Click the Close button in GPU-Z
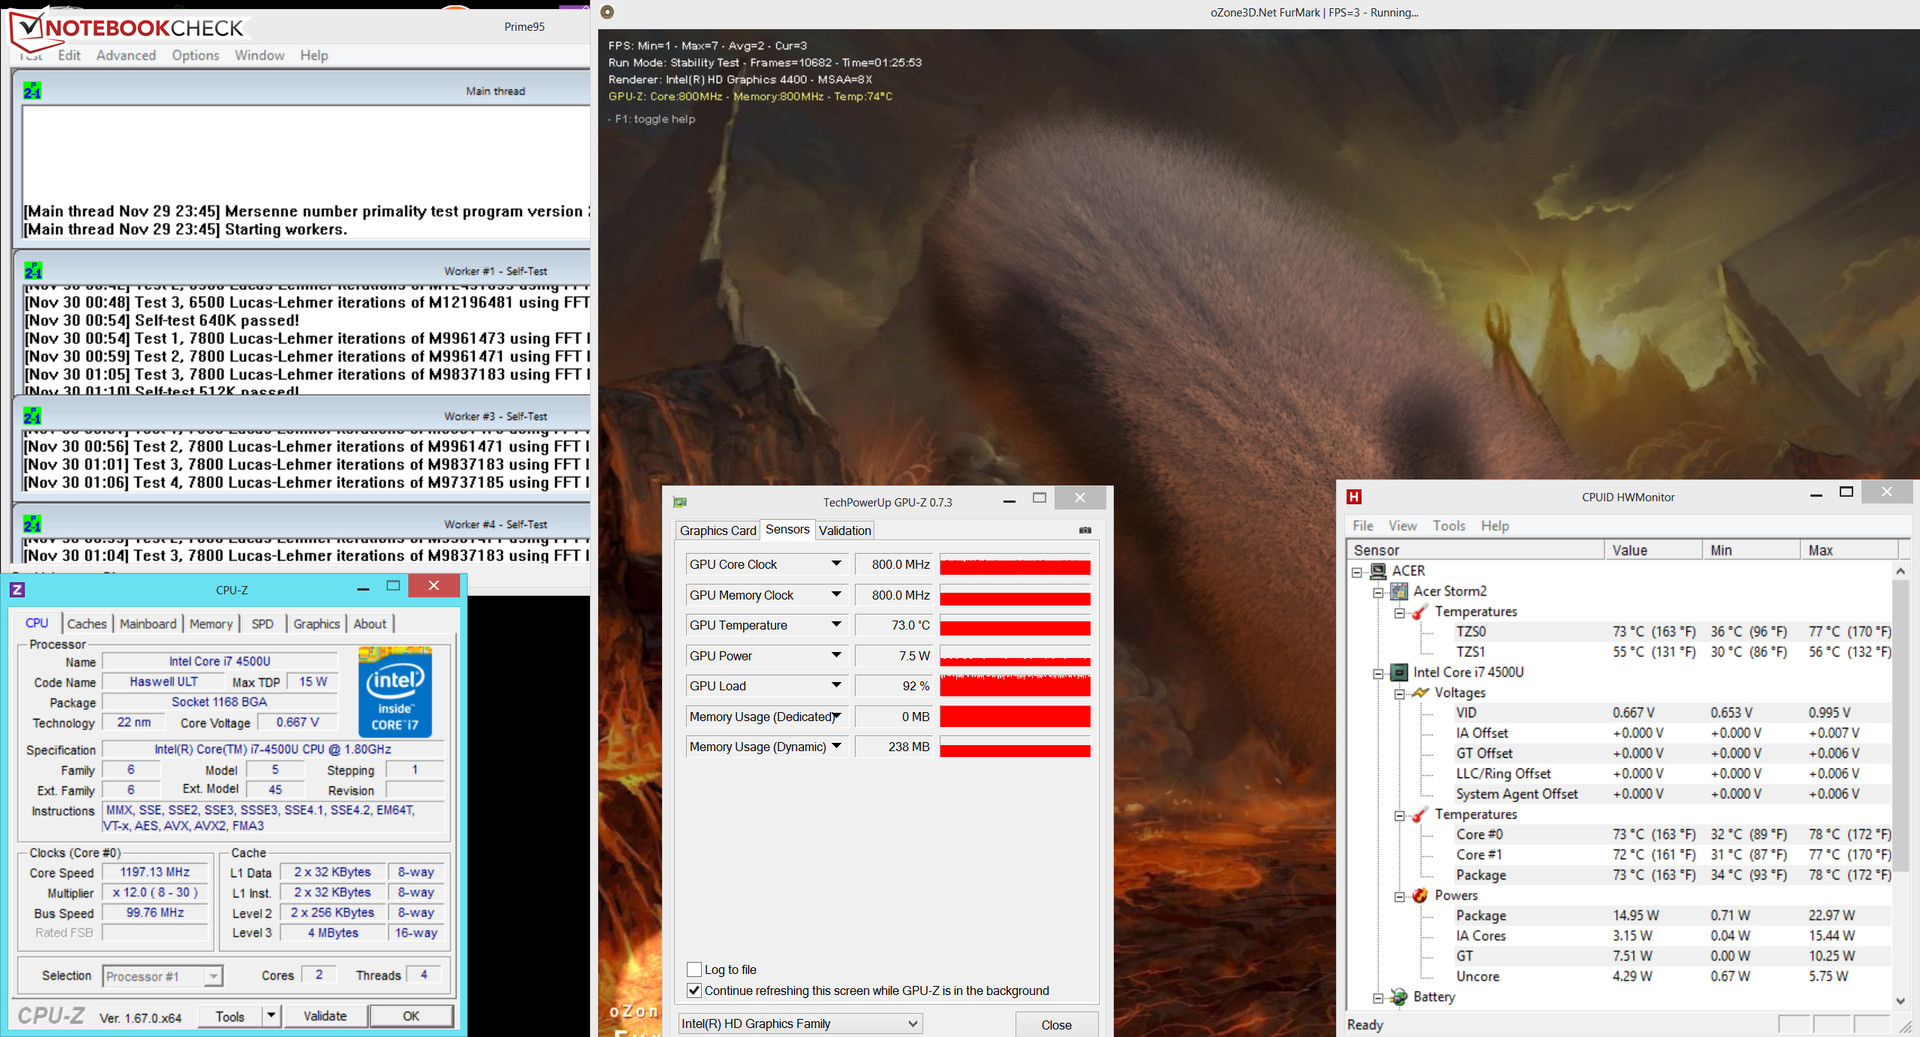 pyautogui.click(x=1056, y=1025)
